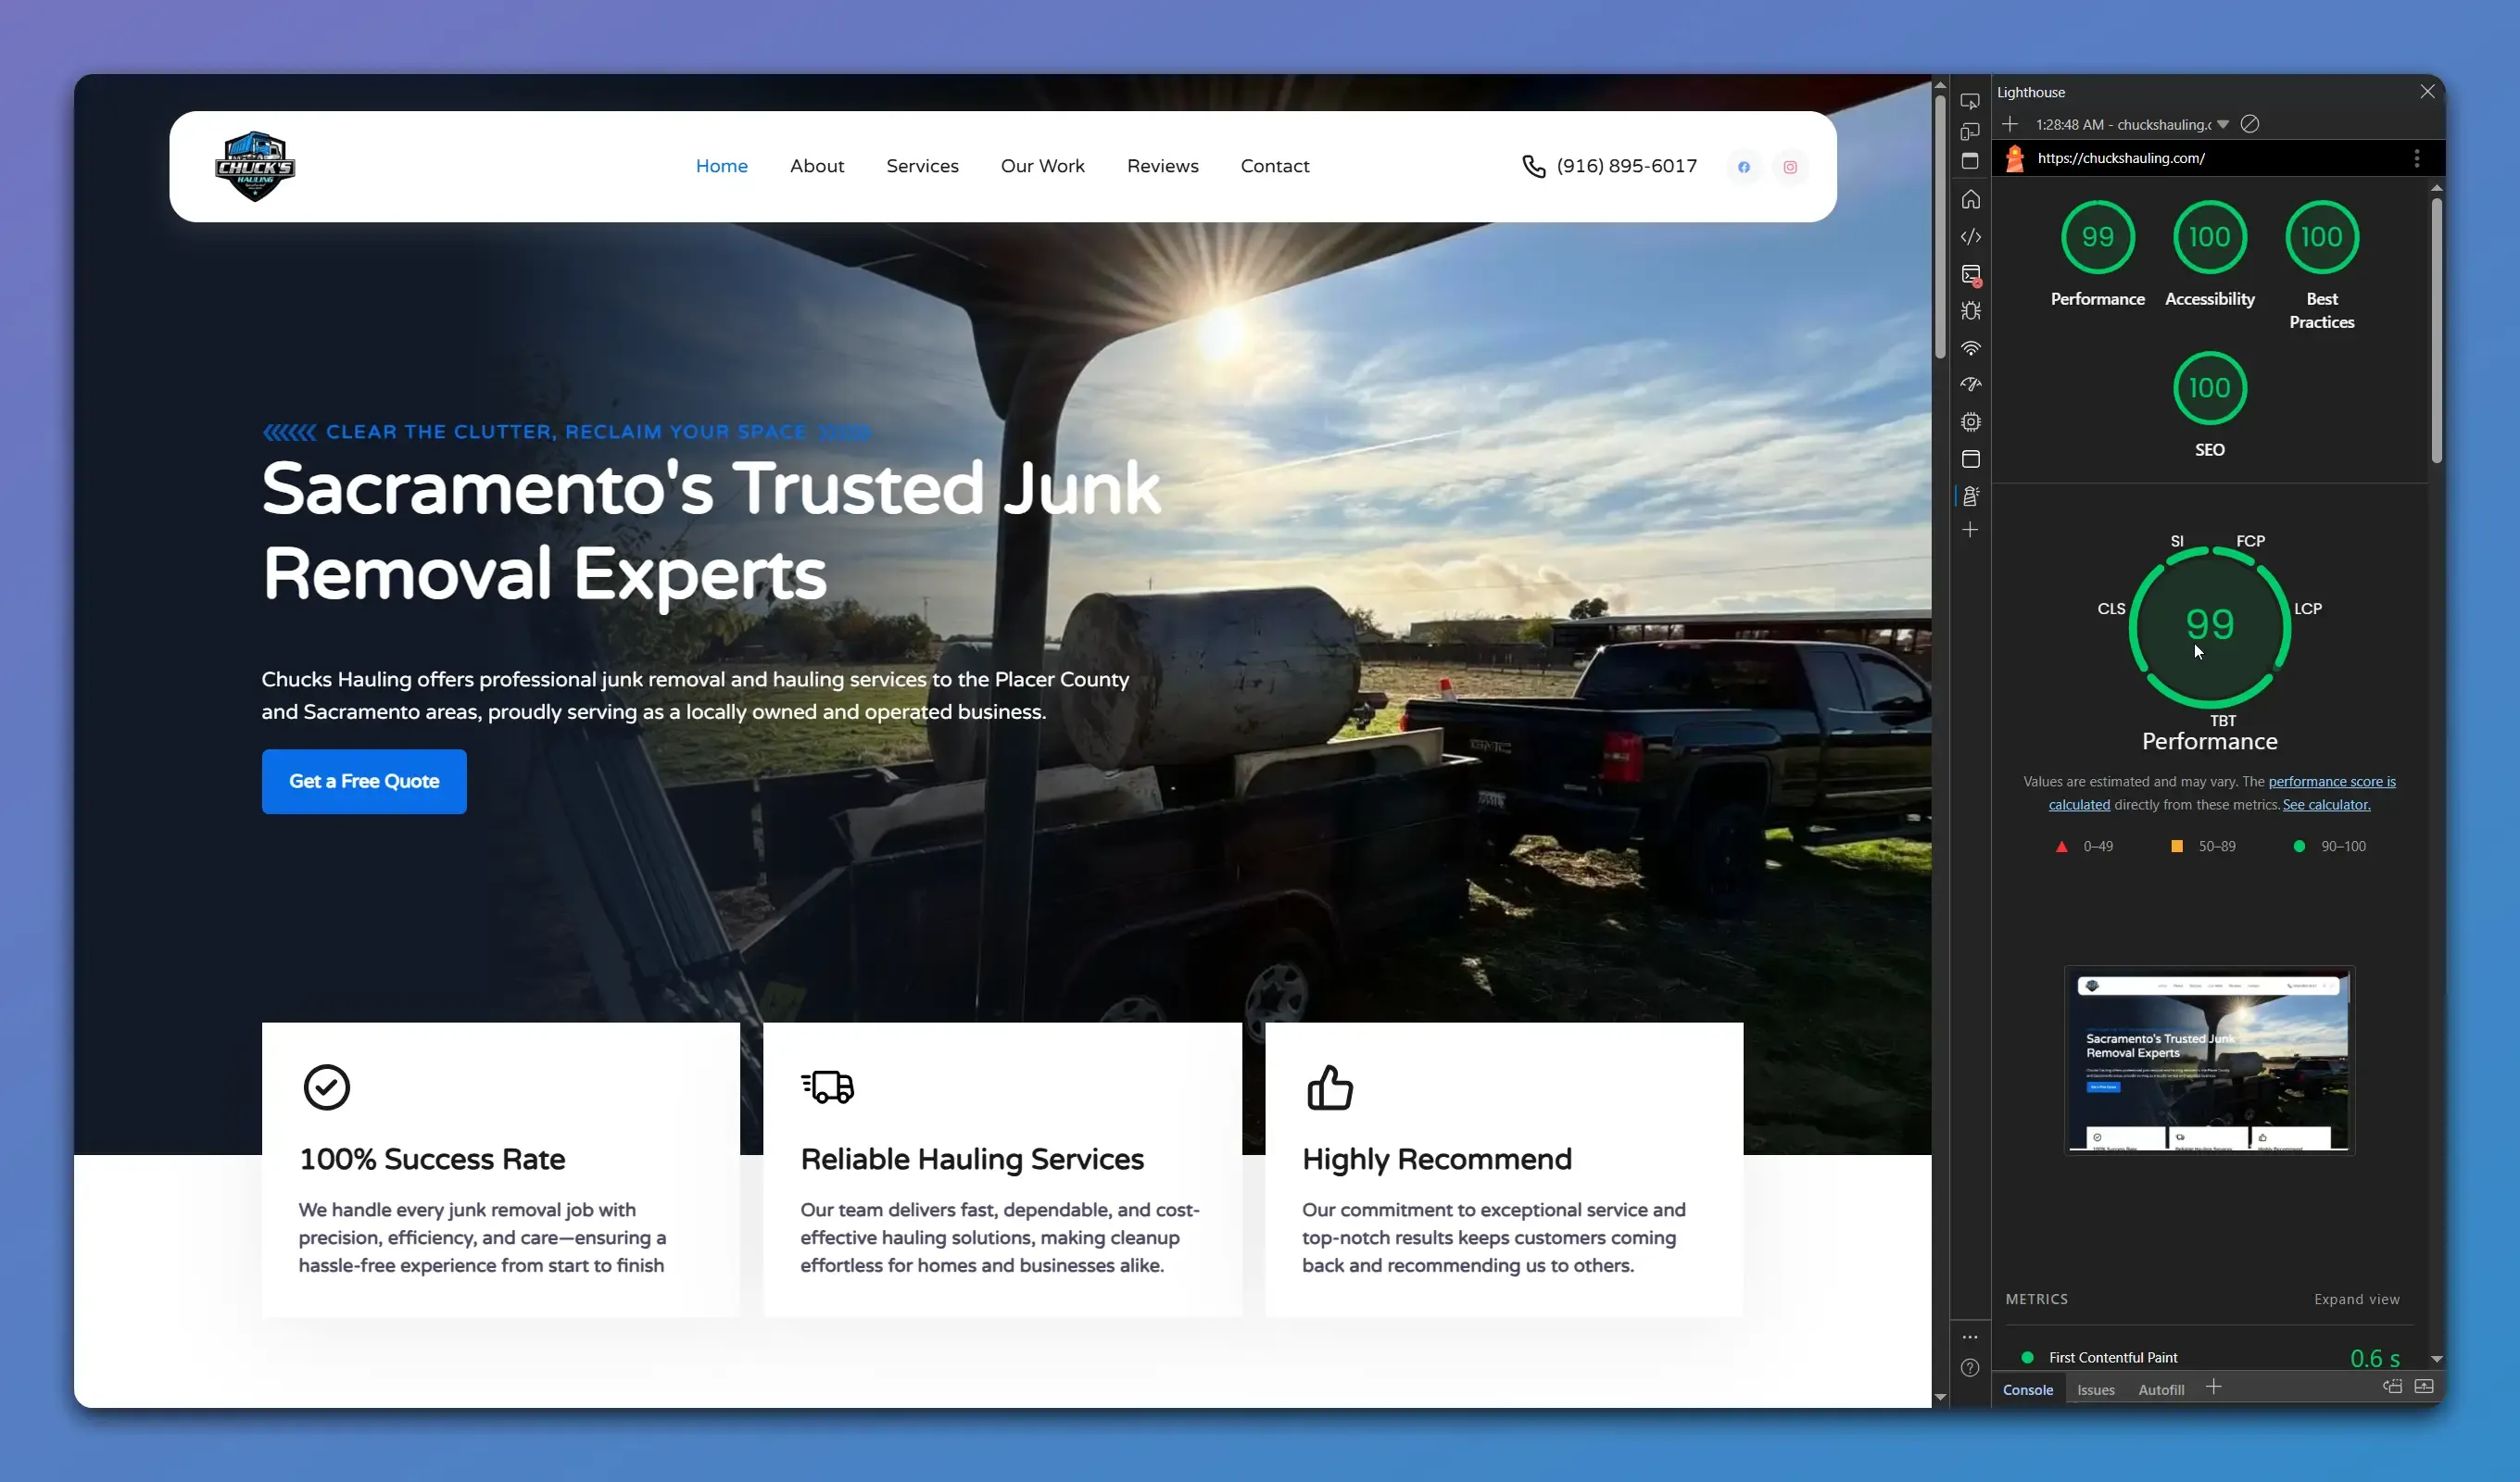Click Expand view in Metrics section

click(x=2355, y=1299)
